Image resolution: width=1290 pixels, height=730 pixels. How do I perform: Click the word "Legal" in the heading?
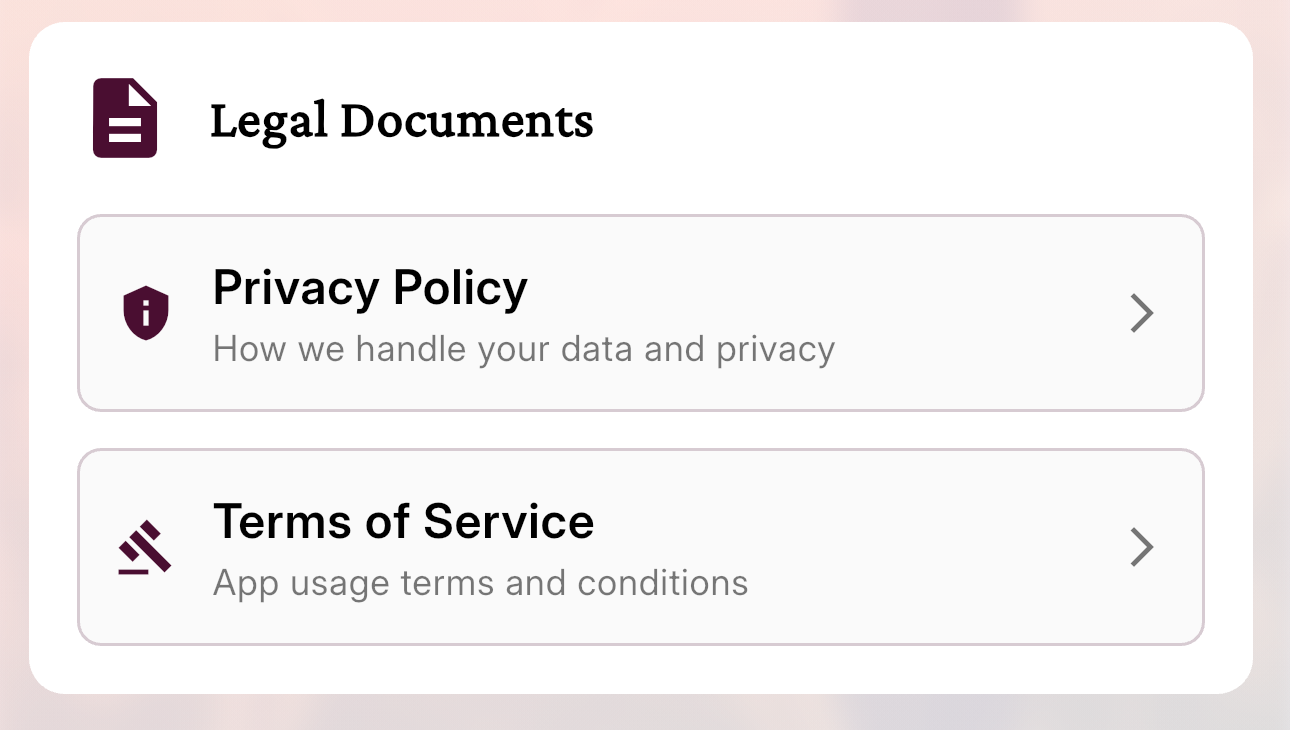268,121
